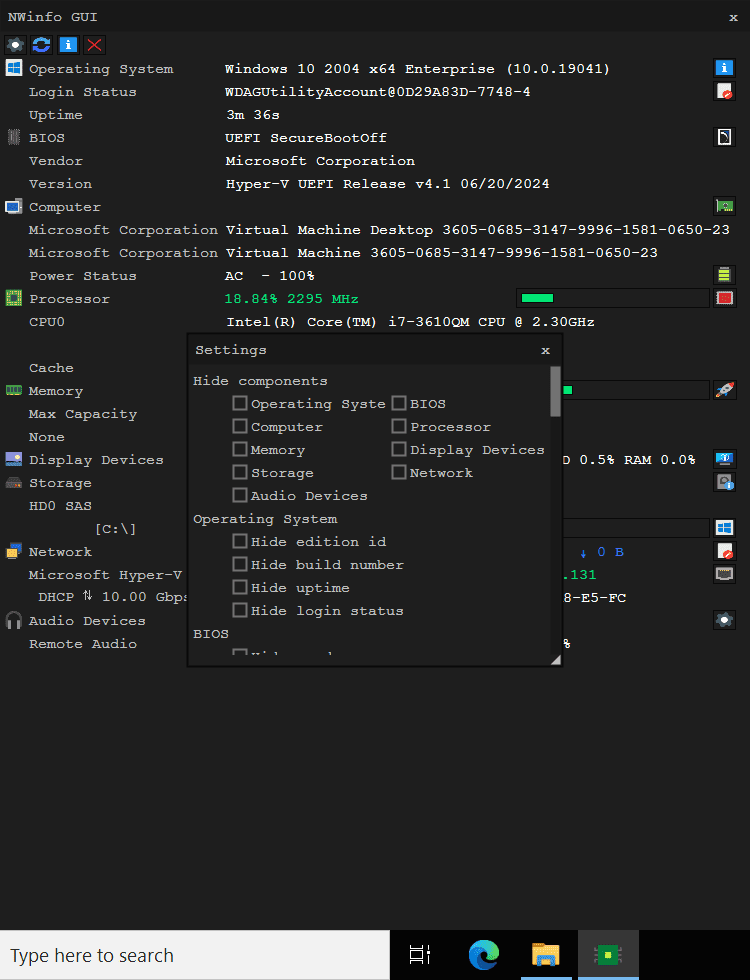This screenshot has height=980, width=750.
Task: Click the rocket button on the Memory row
Action: [724, 390]
